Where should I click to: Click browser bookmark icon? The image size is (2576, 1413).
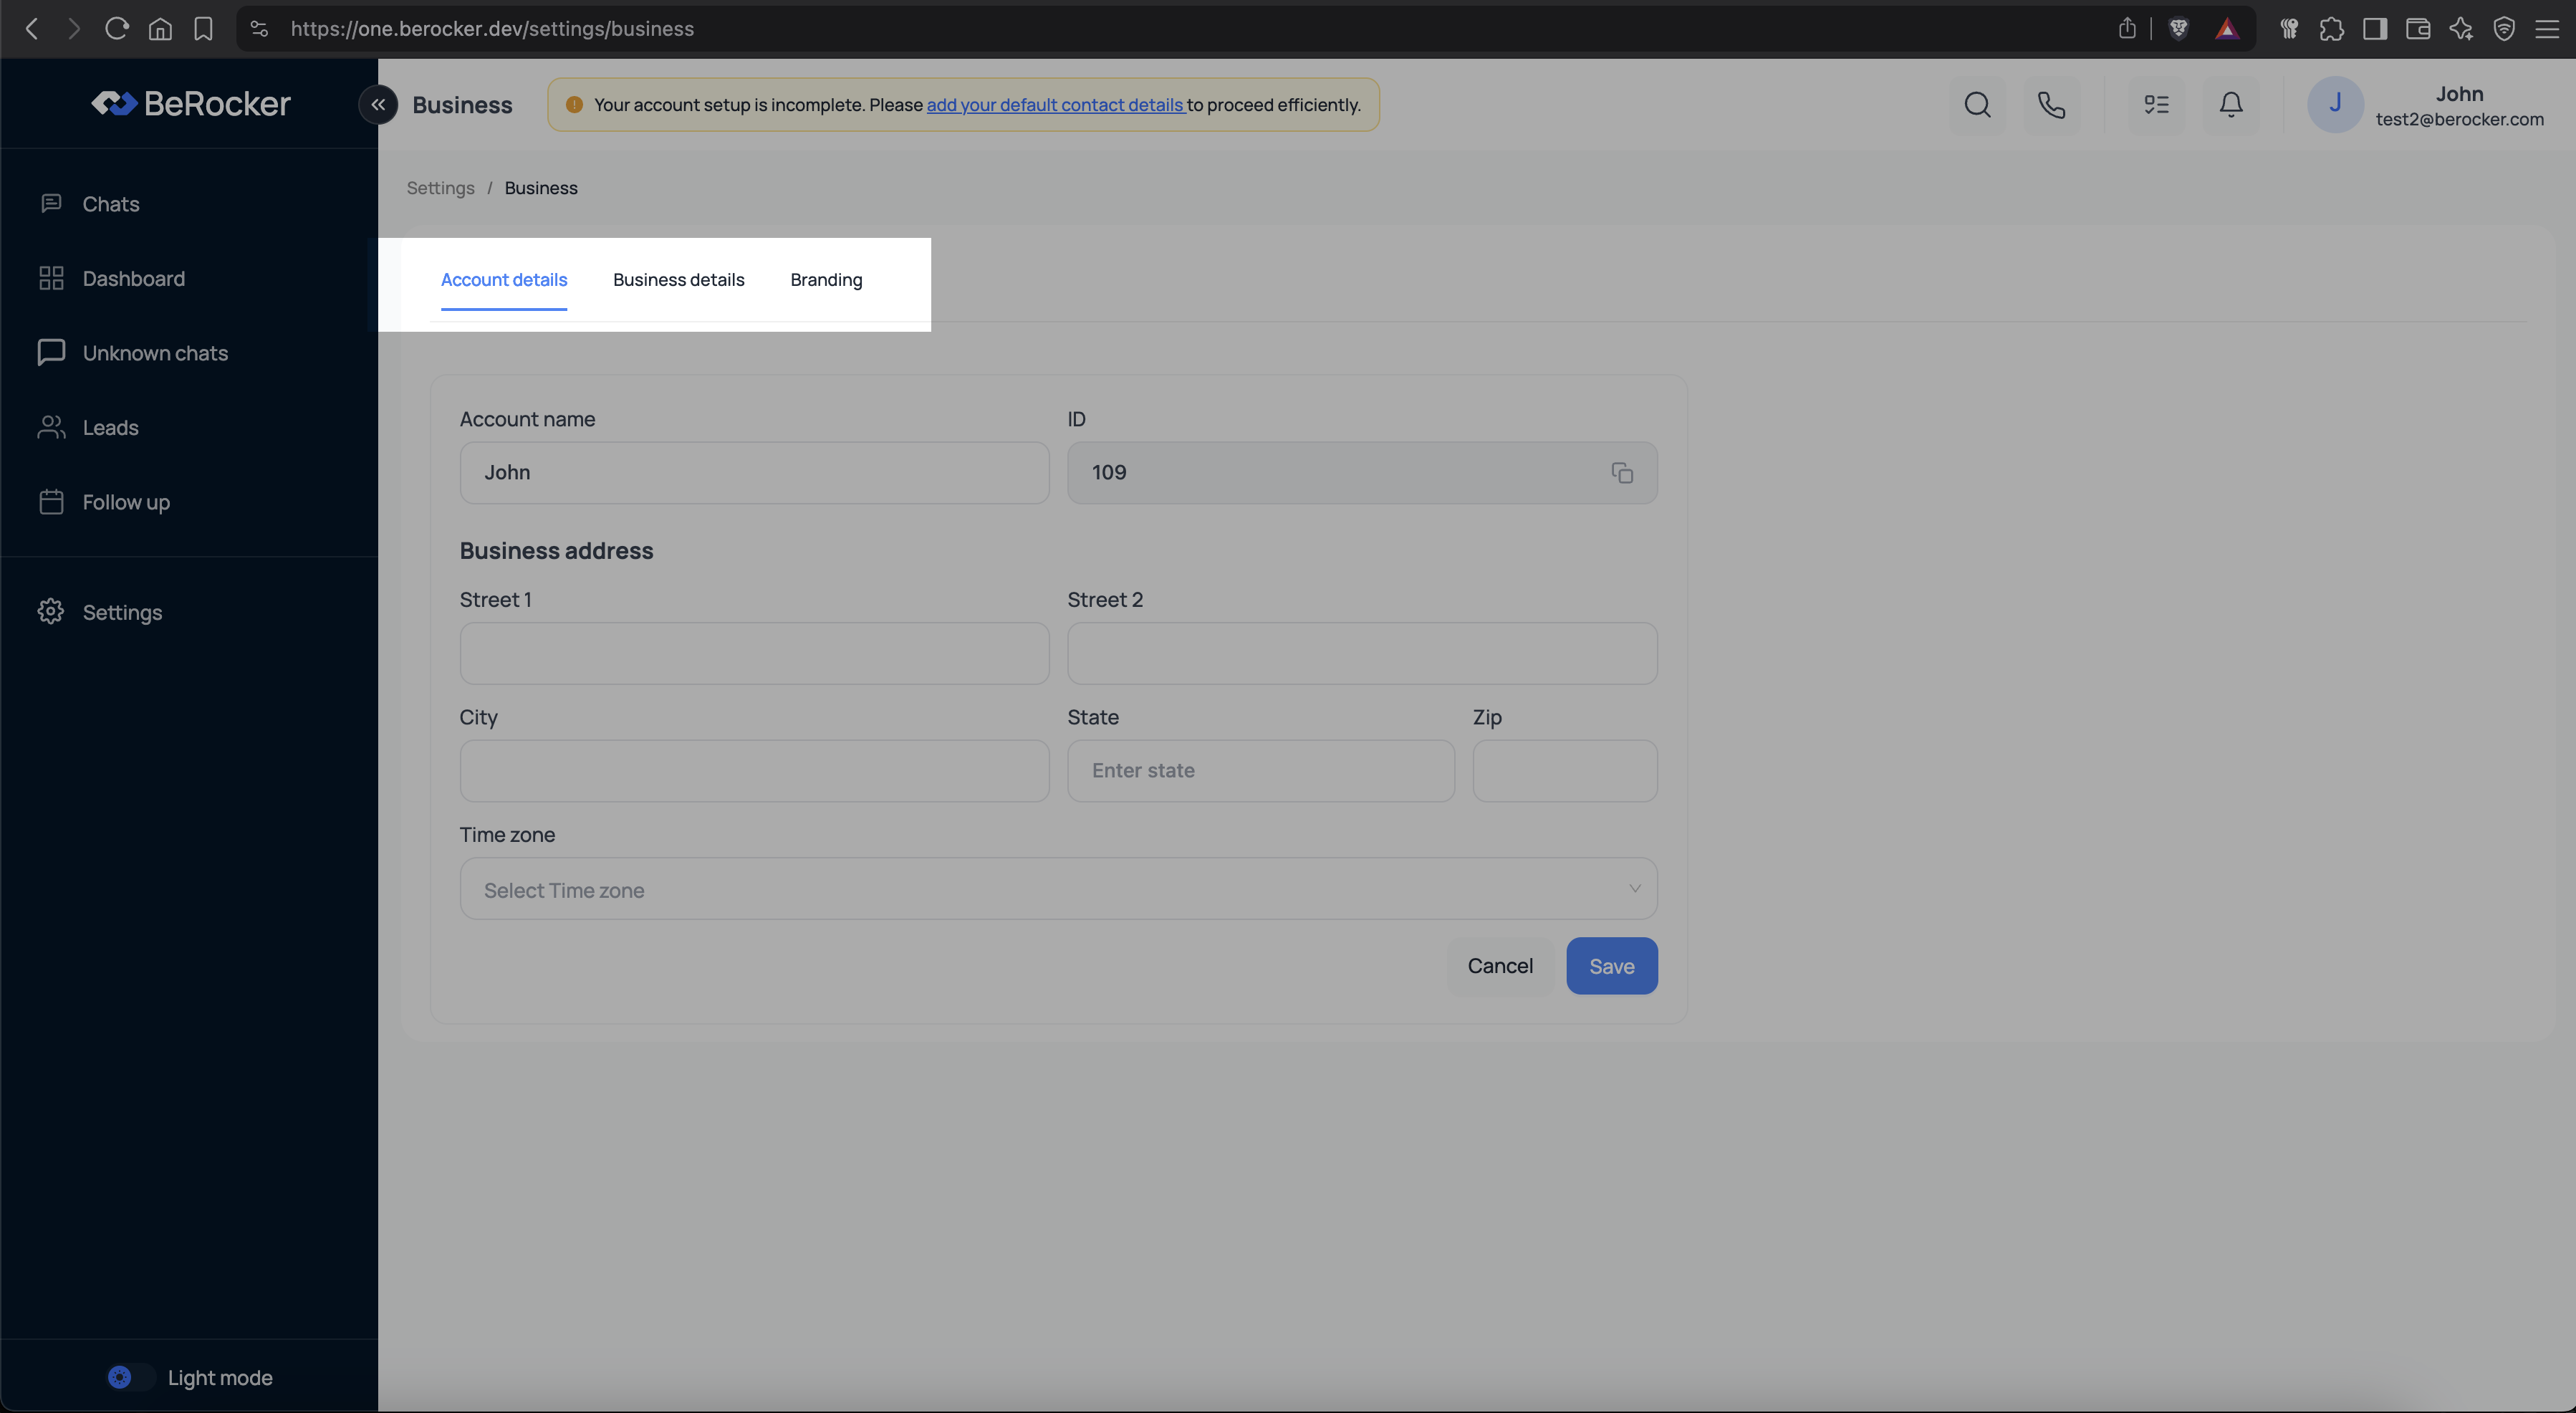click(x=203, y=29)
